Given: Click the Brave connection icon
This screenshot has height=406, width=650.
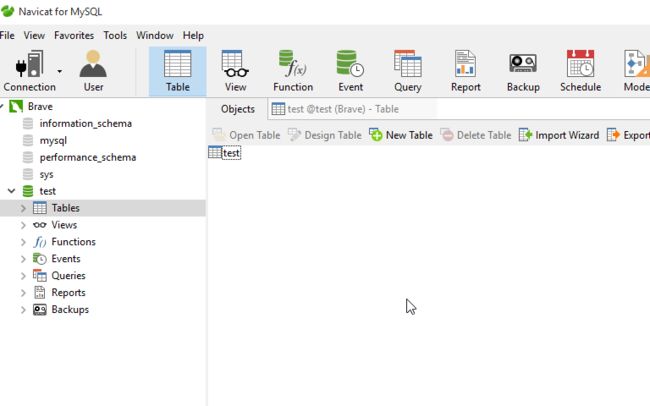Looking at the screenshot, I should (x=16, y=107).
